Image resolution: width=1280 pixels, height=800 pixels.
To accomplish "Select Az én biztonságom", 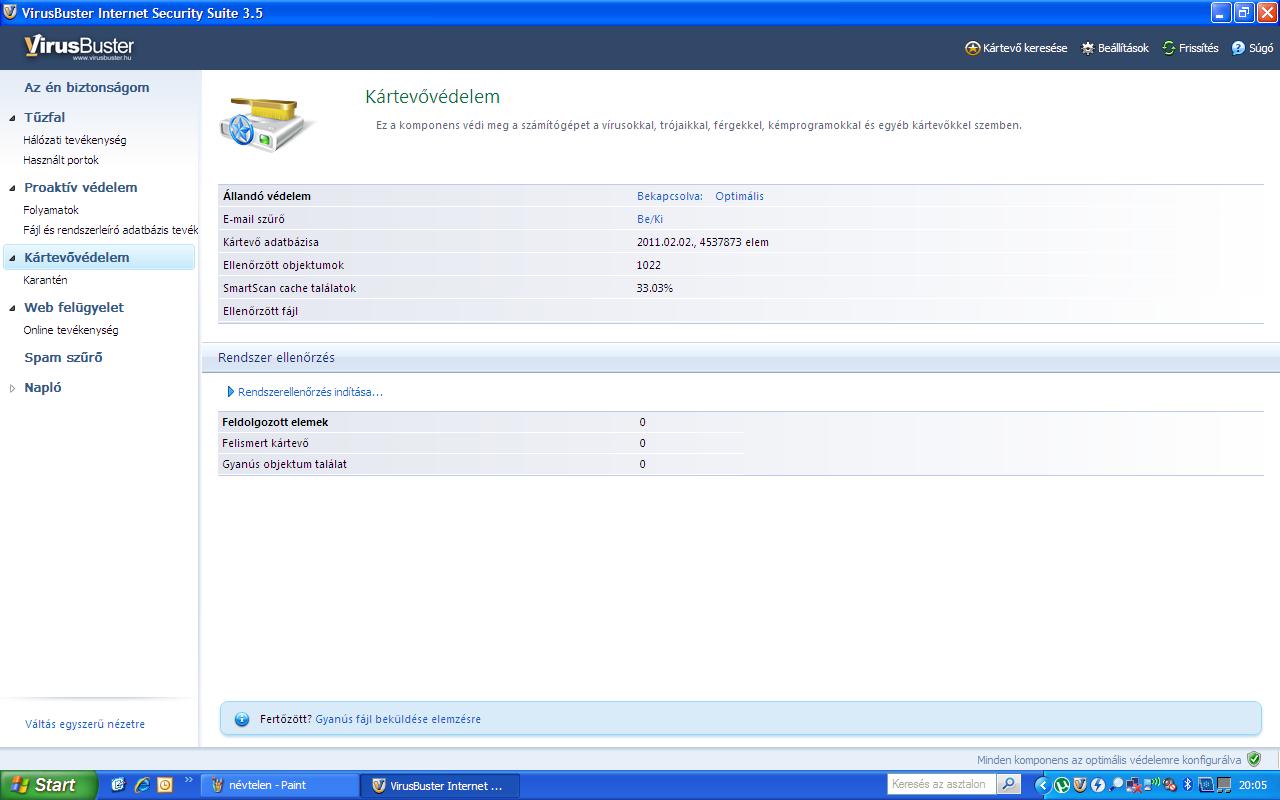I will click(x=87, y=87).
